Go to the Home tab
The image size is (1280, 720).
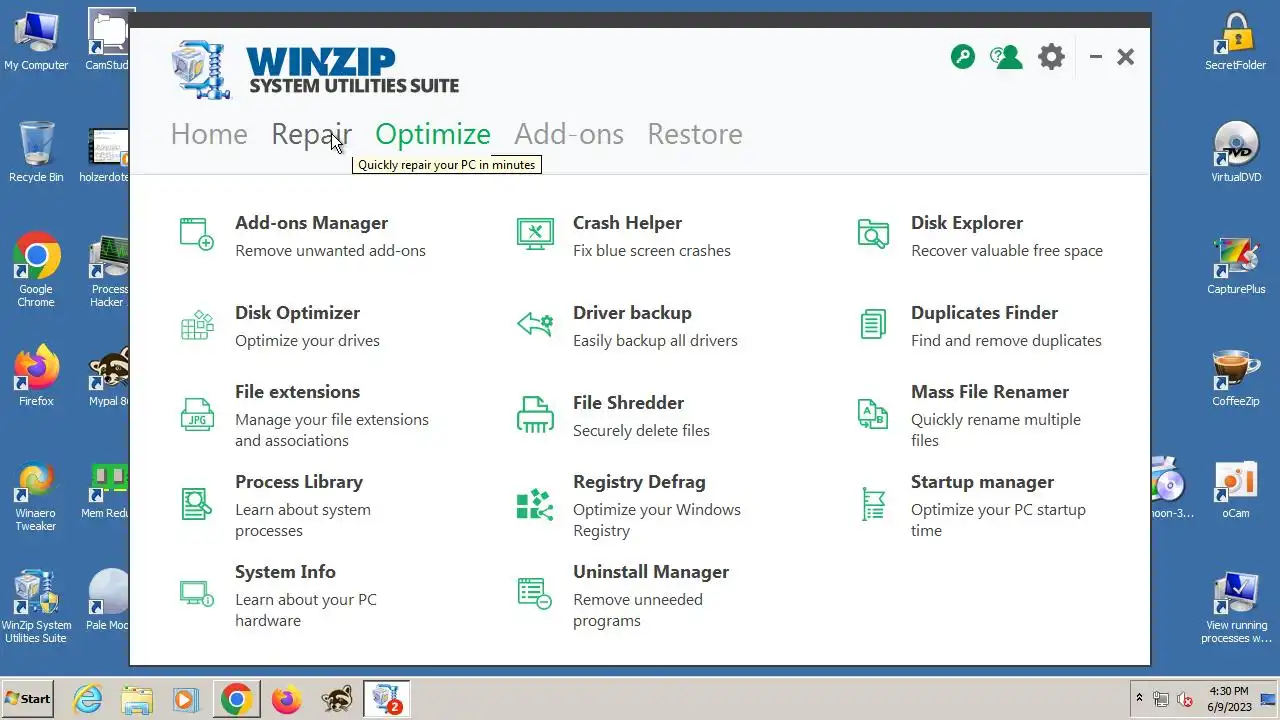(209, 134)
